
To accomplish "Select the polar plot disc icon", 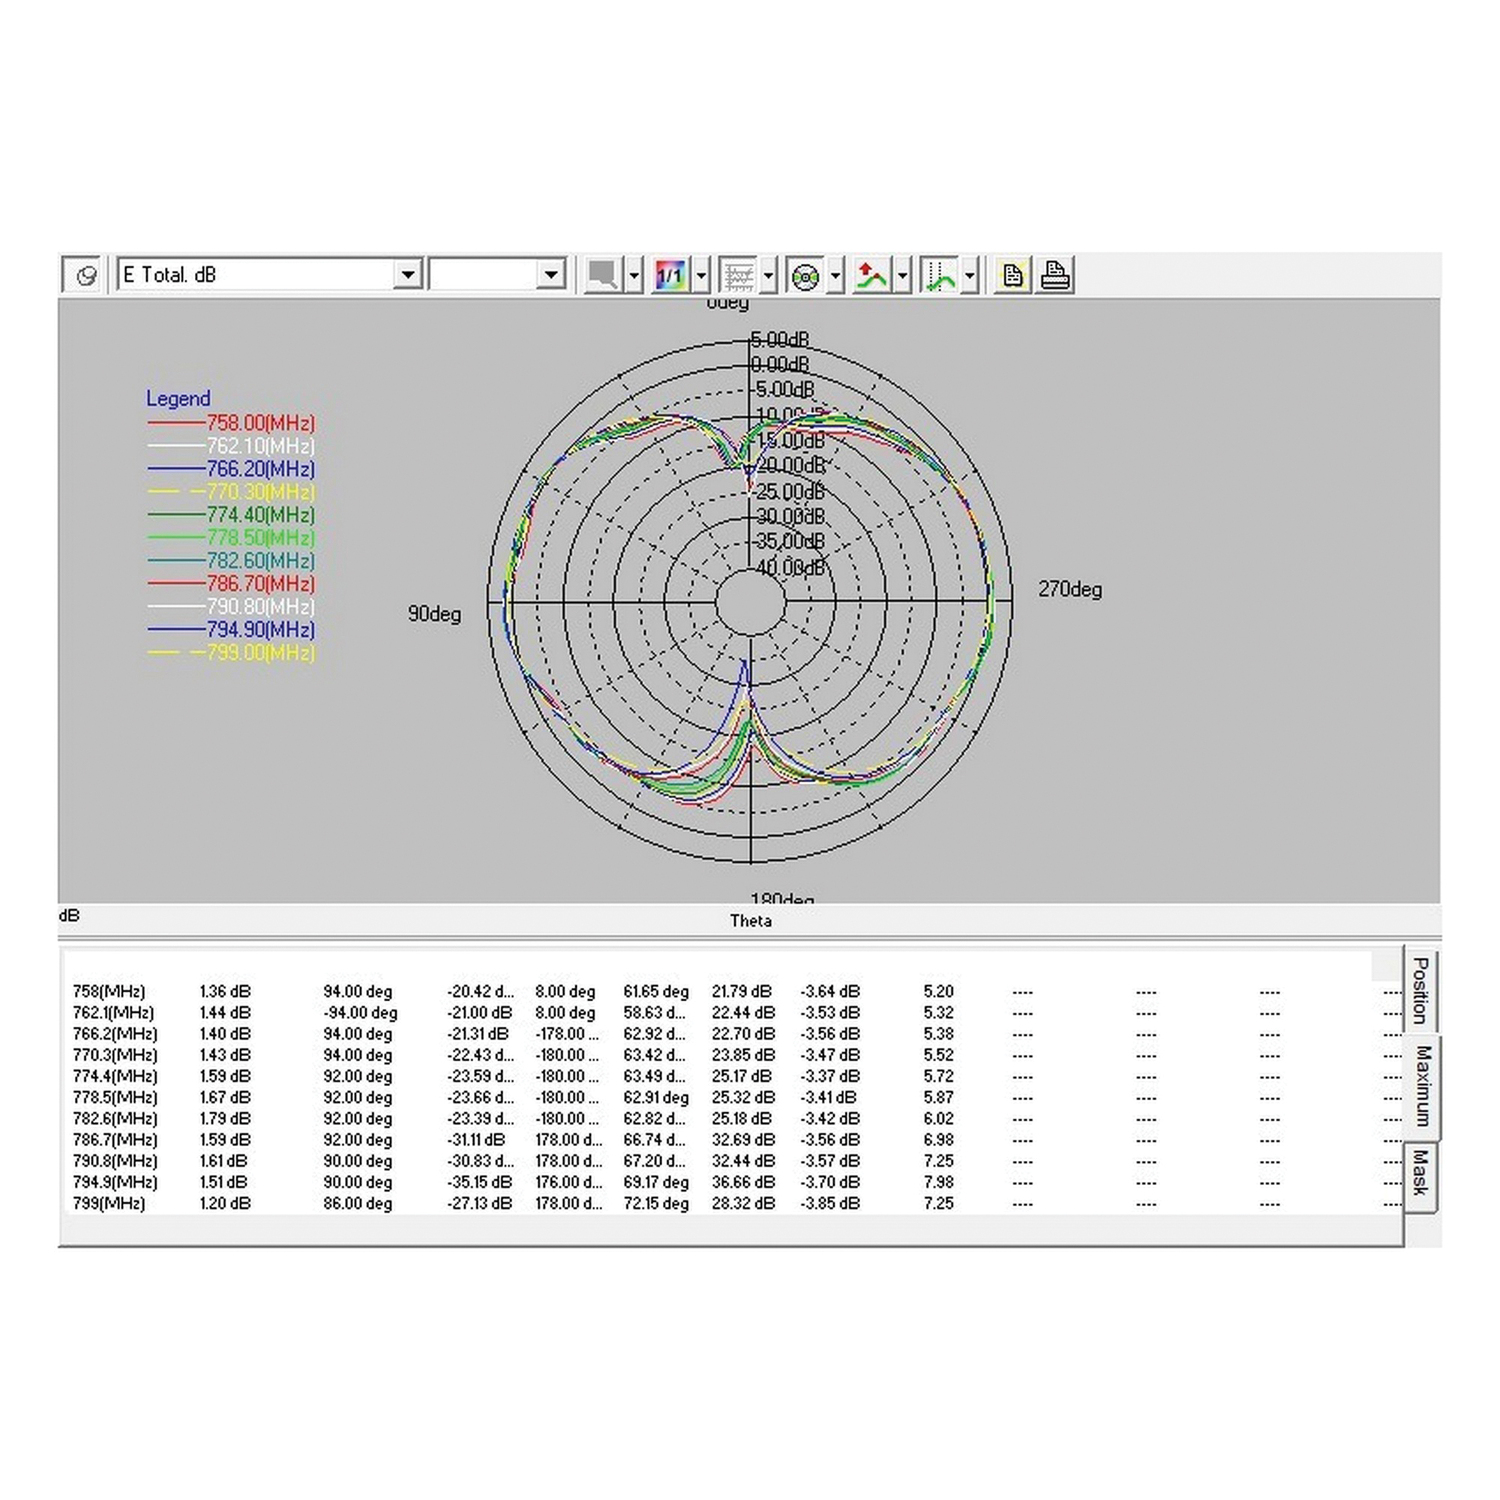I will 805,275.
